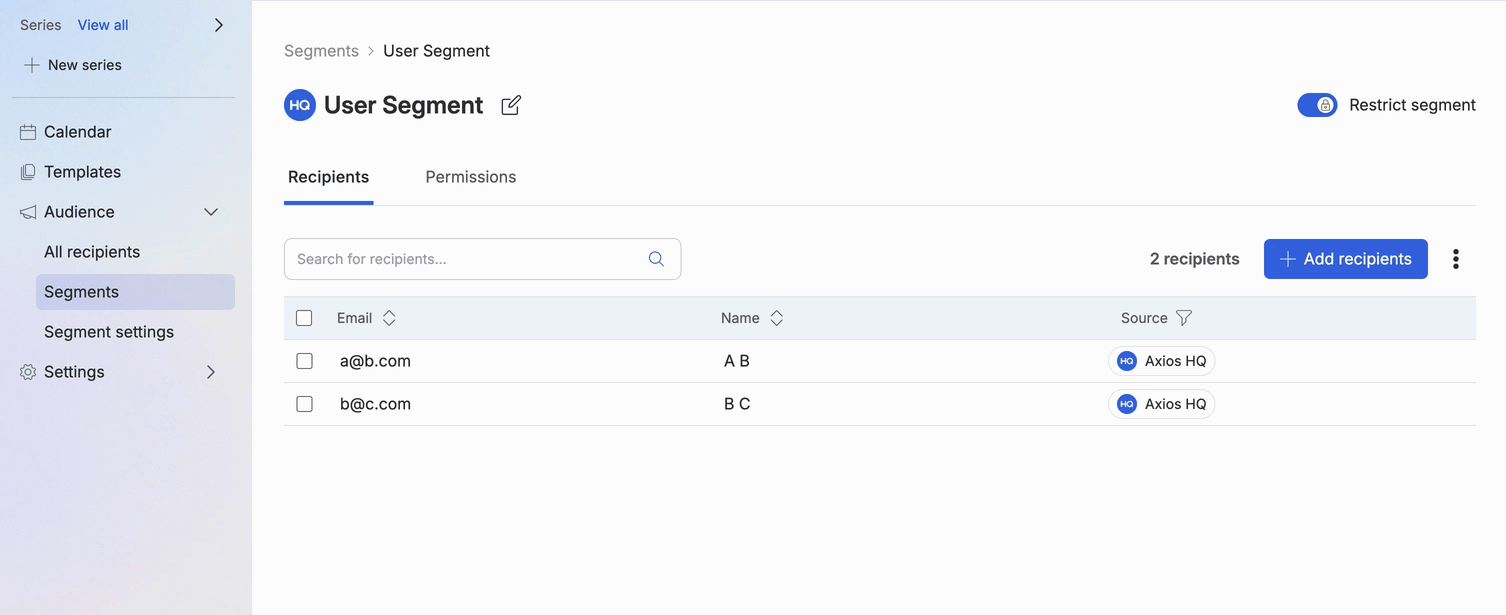Collapse the Audience section chevron
The image size is (1506, 615).
pyautogui.click(x=211, y=212)
